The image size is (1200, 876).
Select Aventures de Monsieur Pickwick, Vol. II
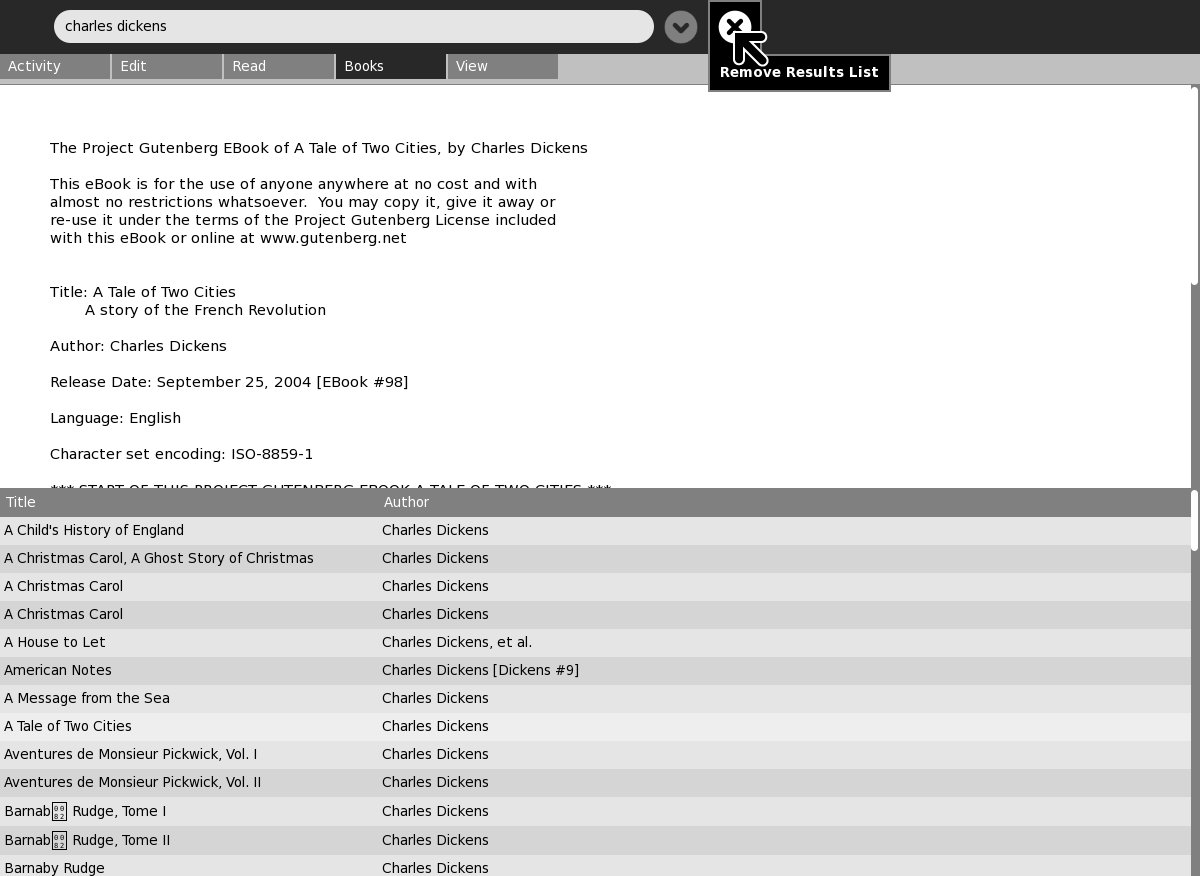(x=132, y=782)
